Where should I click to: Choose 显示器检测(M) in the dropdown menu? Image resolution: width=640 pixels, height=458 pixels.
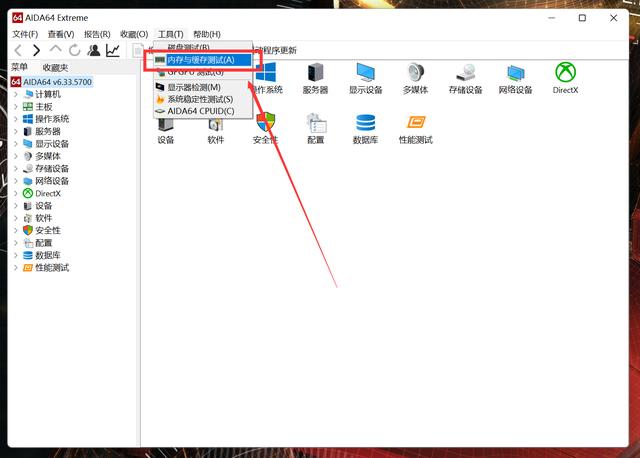pos(202,87)
